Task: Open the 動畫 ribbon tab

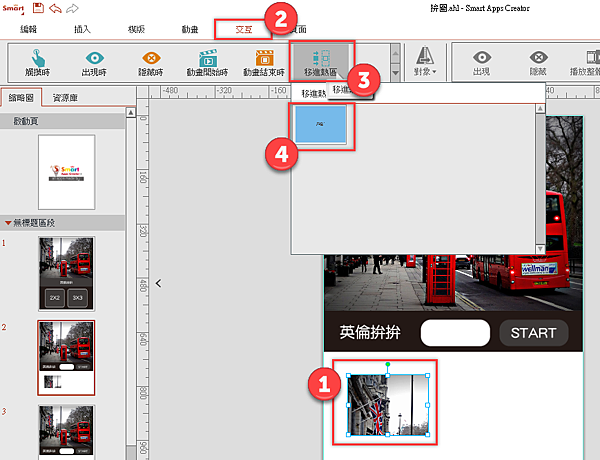Action: tap(190, 29)
